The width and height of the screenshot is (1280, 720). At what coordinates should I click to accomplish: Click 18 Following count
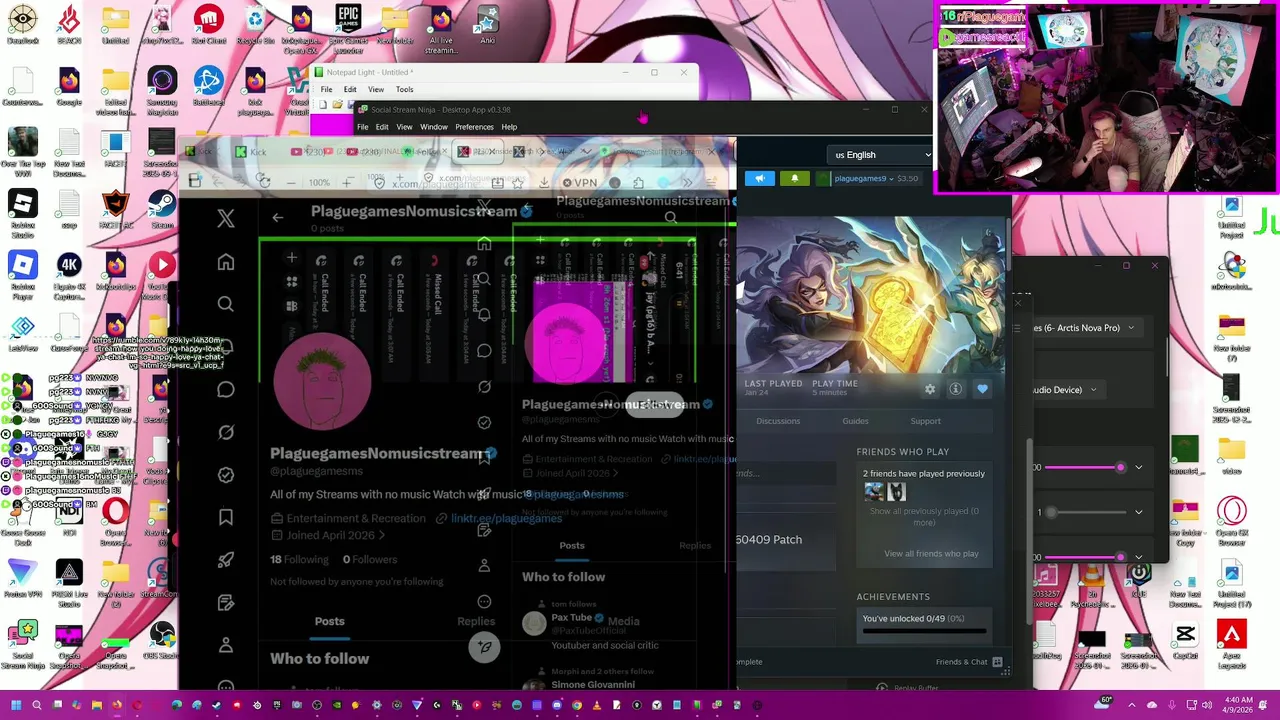coord(299,560)
